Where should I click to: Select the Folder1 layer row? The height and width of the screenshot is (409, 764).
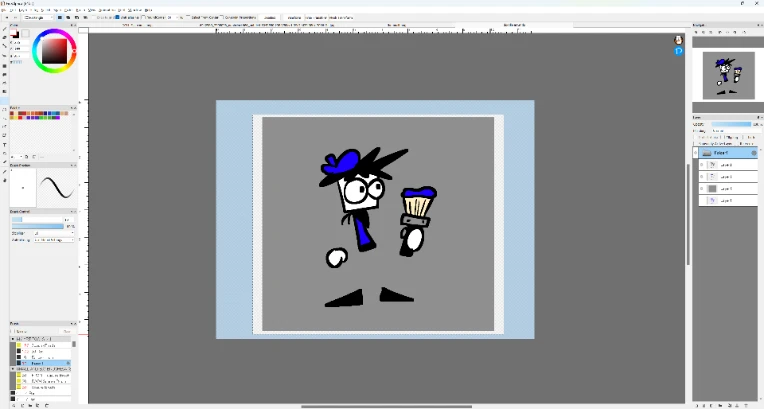click(728, 153)
